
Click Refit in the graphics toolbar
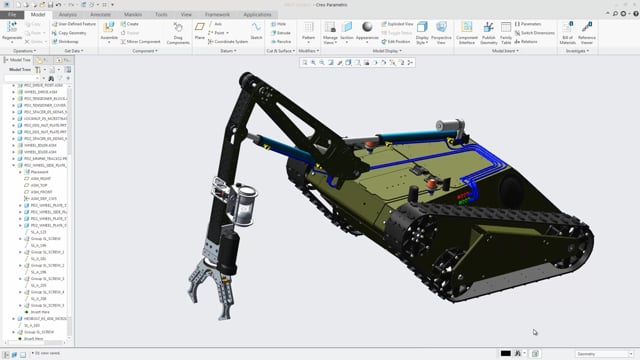pos(304,62)
